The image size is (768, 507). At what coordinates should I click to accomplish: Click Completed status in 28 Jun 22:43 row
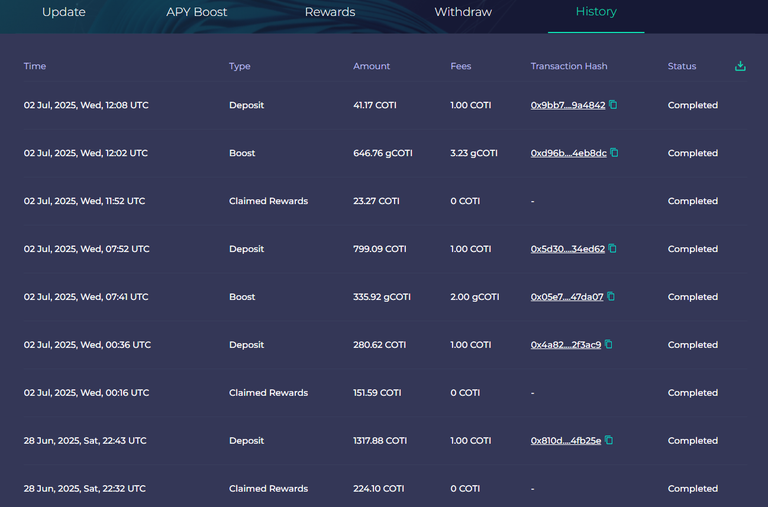click(x=693, y=441)
